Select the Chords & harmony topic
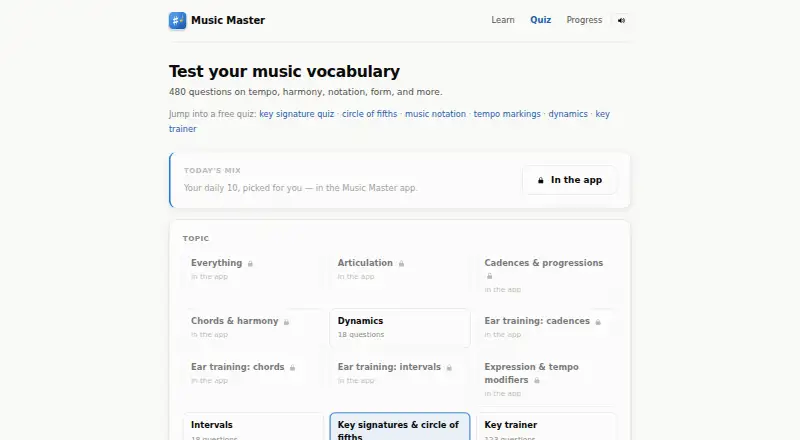This screenshot has width=800, height=440. tap(253, 328)
